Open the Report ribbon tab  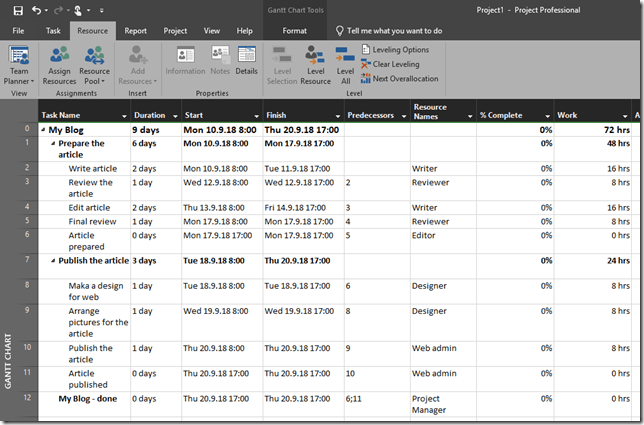pyautogui.click(x=135, y=31)
